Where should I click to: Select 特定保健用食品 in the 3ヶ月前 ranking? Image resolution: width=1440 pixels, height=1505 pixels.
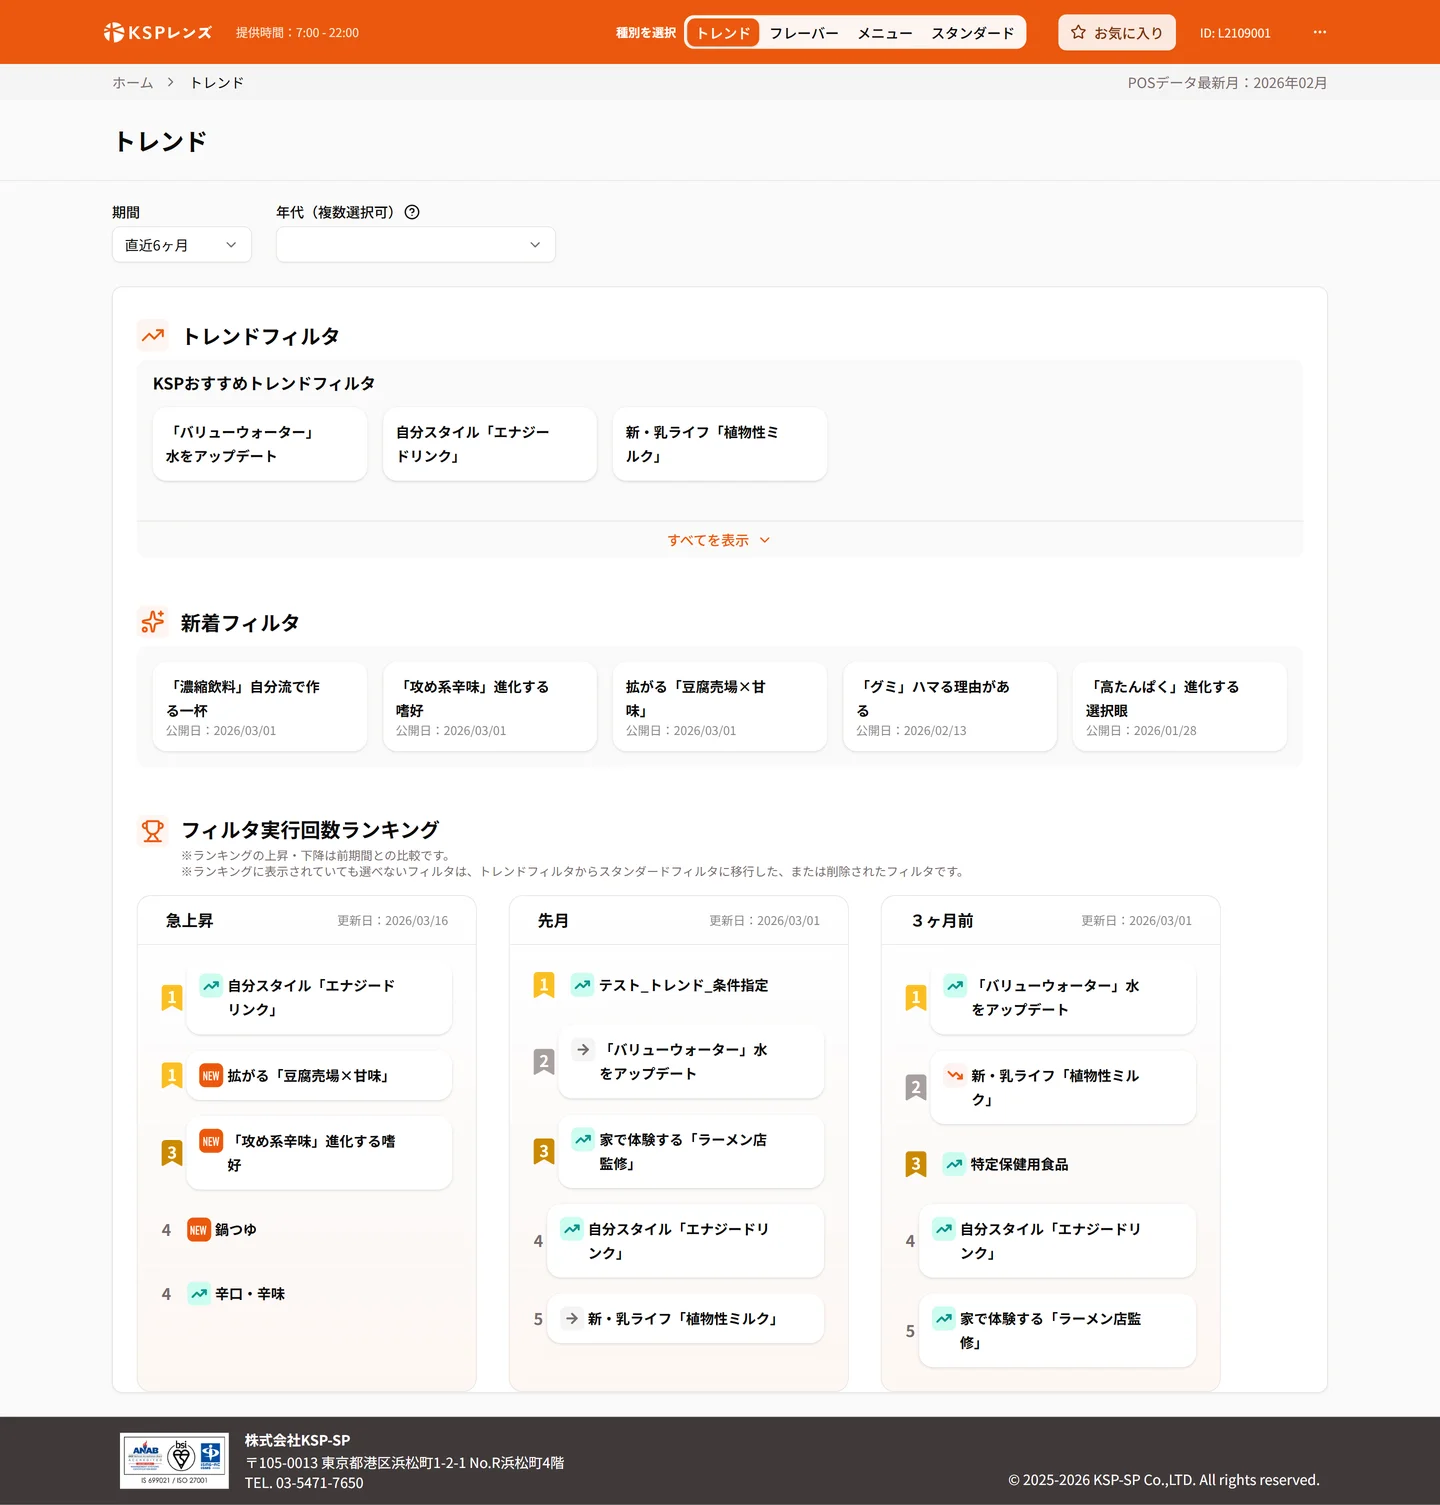[x=1018, y=1164]
